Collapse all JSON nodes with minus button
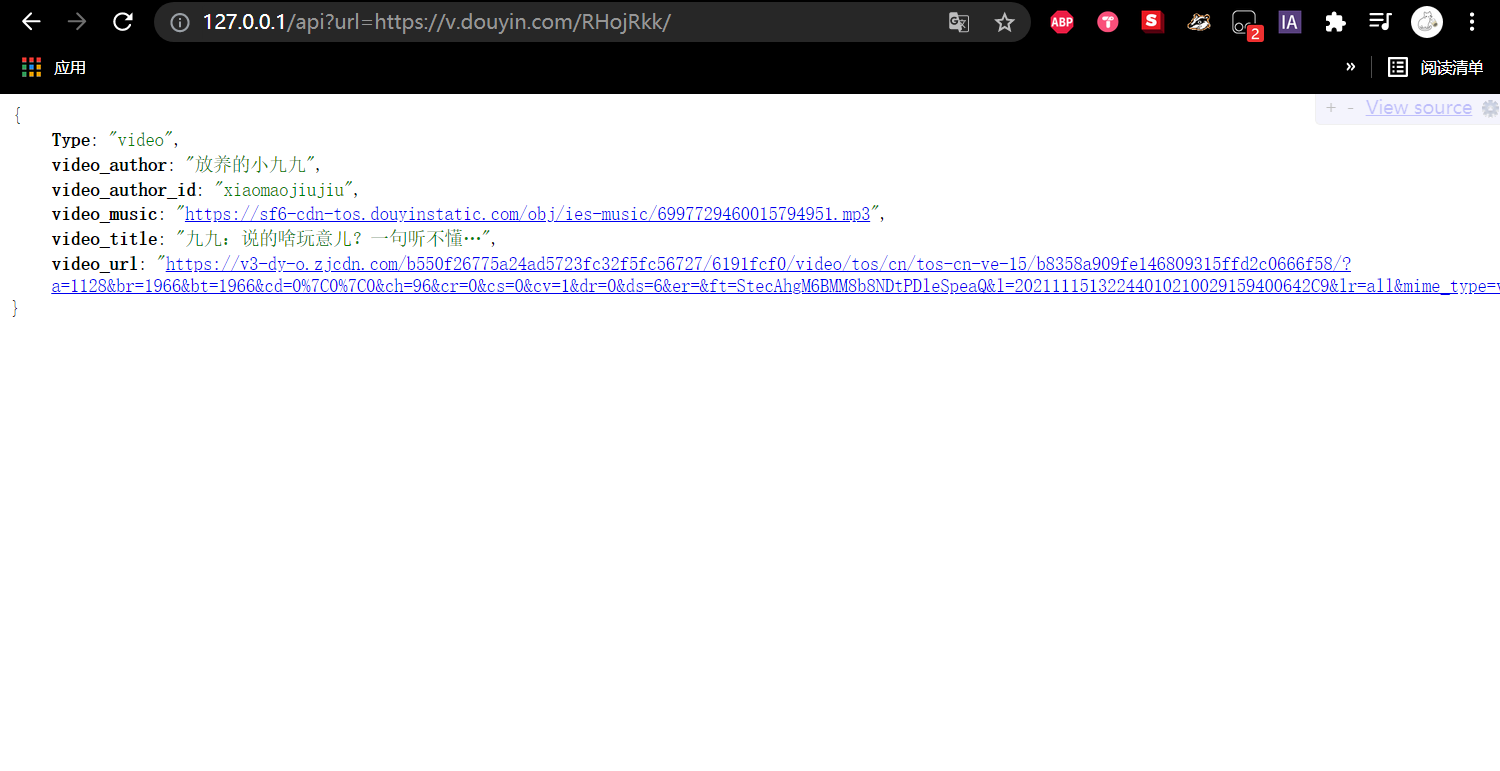Image resolution: width=1500 pixels, height=771 pixels. [1351, 108]
